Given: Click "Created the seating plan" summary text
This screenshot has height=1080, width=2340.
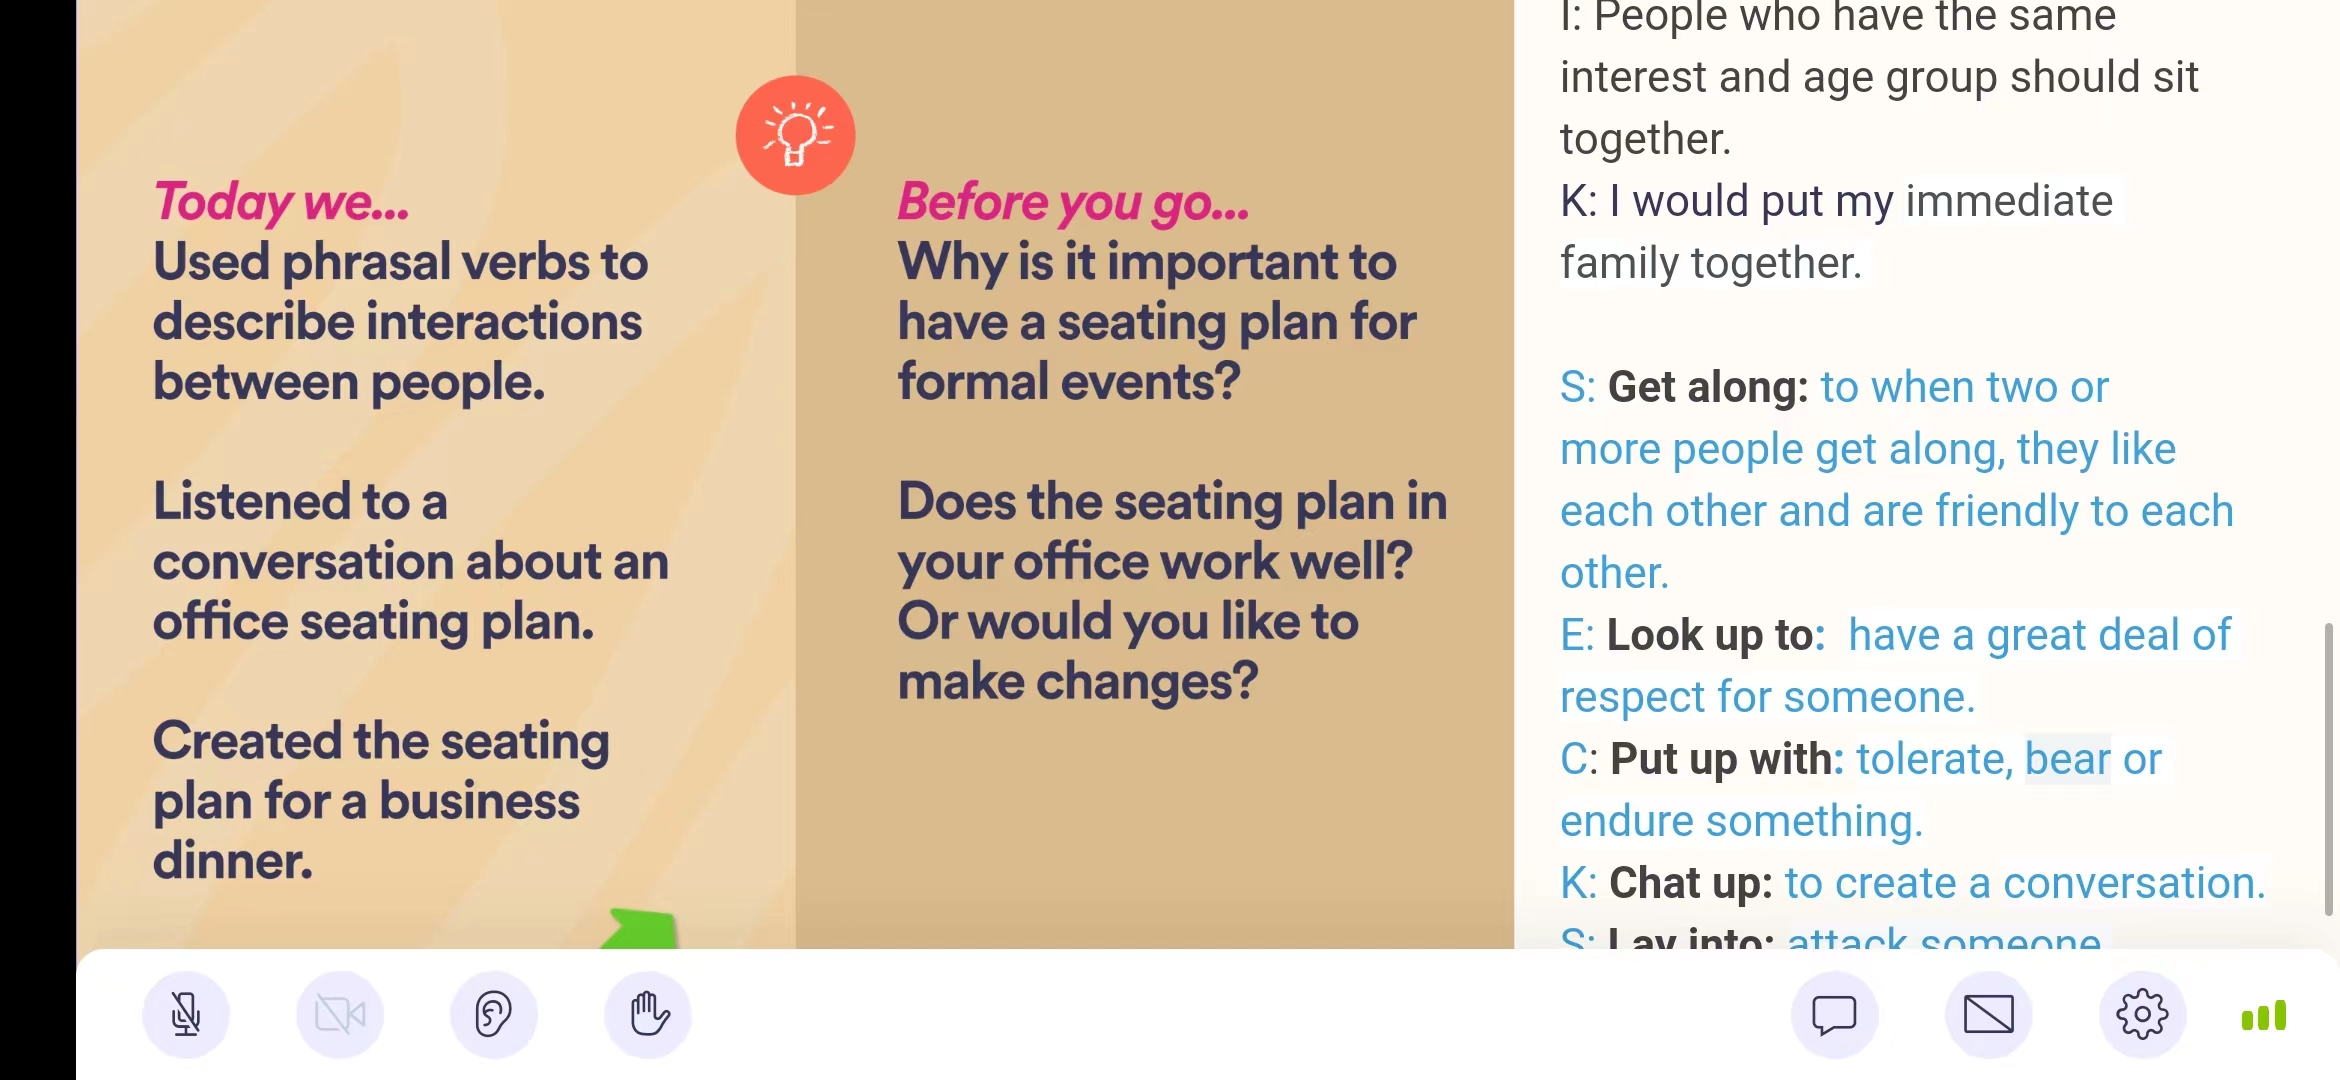Looking at the screenshot, I should click(380, 800).
